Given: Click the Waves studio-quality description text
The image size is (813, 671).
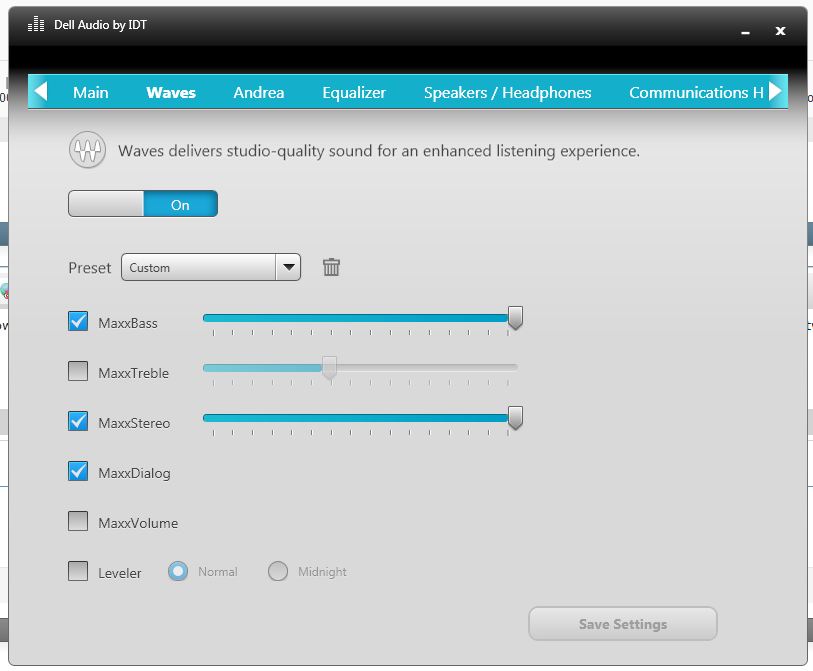Looking at the screenshot, I should click(x=379, y=151).
